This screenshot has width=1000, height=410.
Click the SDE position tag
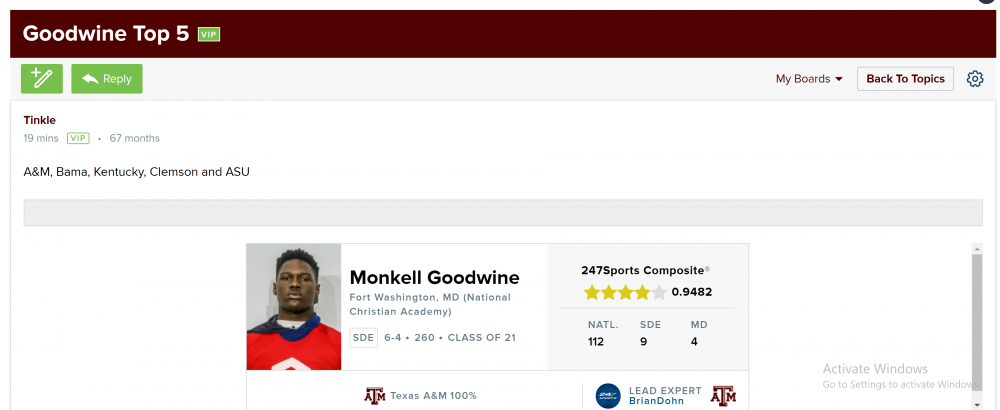point(364,338)
